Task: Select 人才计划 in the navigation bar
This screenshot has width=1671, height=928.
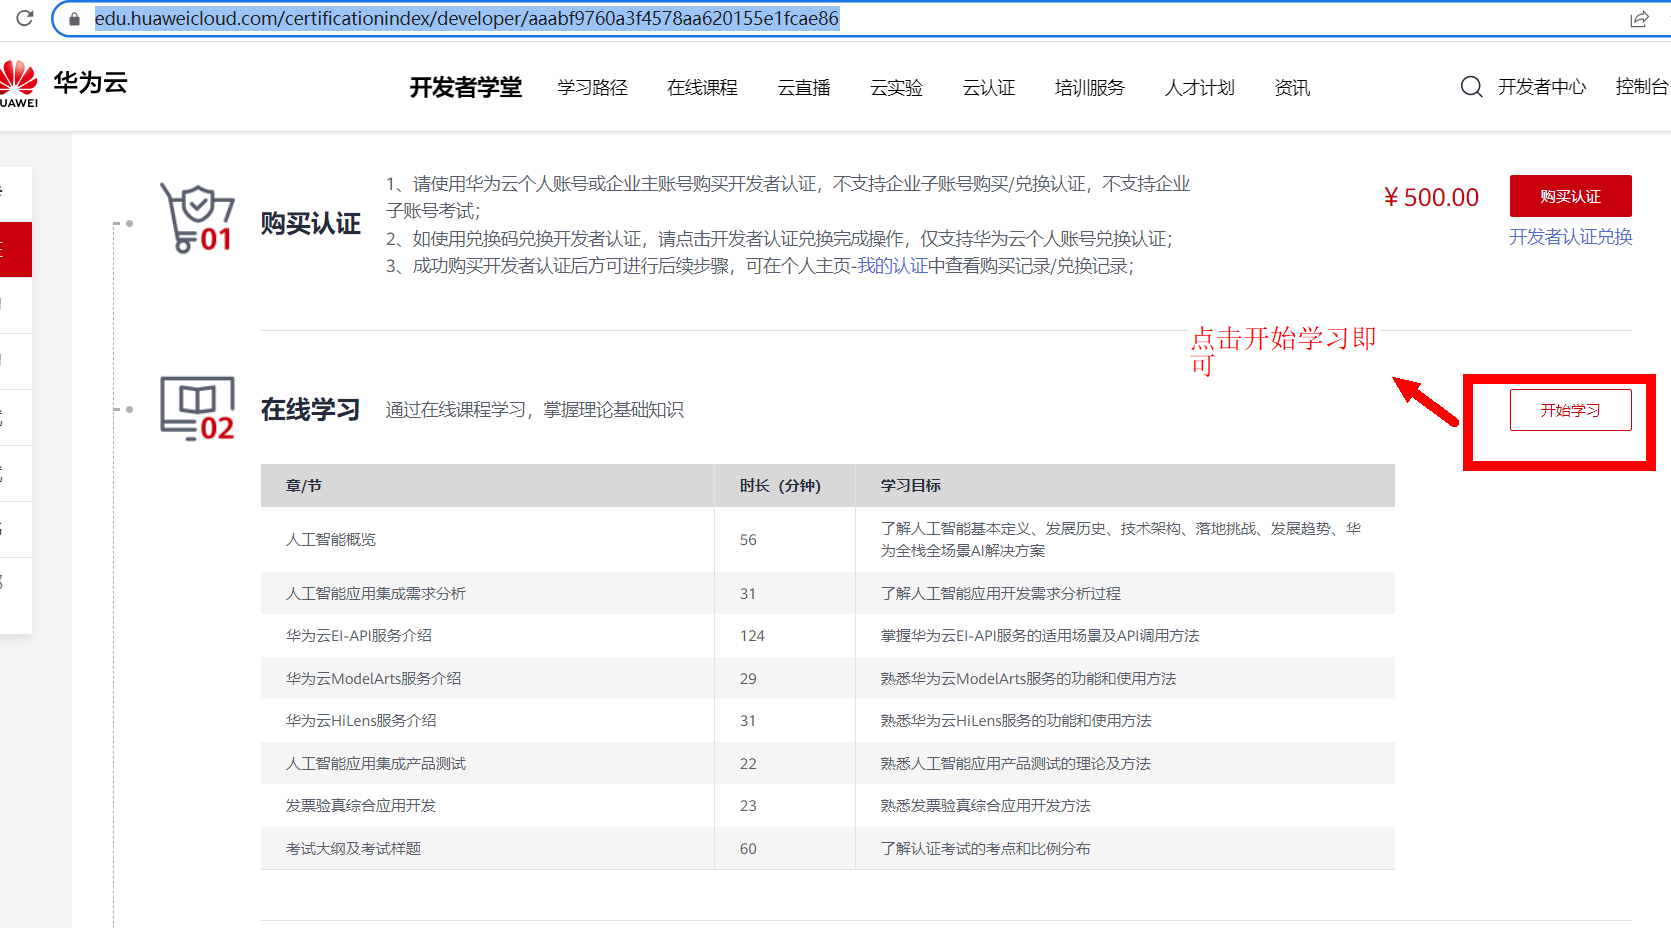Action: click(x=1200, y=88)
